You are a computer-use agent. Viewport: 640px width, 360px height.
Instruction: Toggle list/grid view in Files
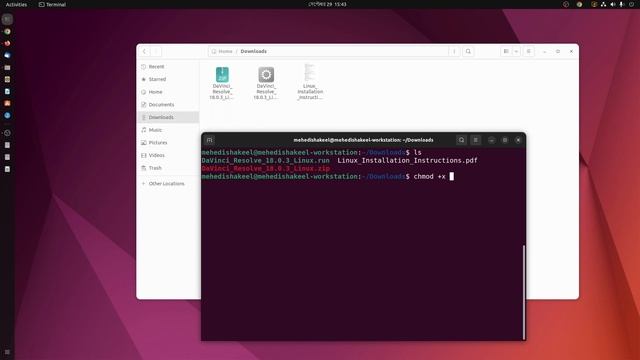[506, 51]
